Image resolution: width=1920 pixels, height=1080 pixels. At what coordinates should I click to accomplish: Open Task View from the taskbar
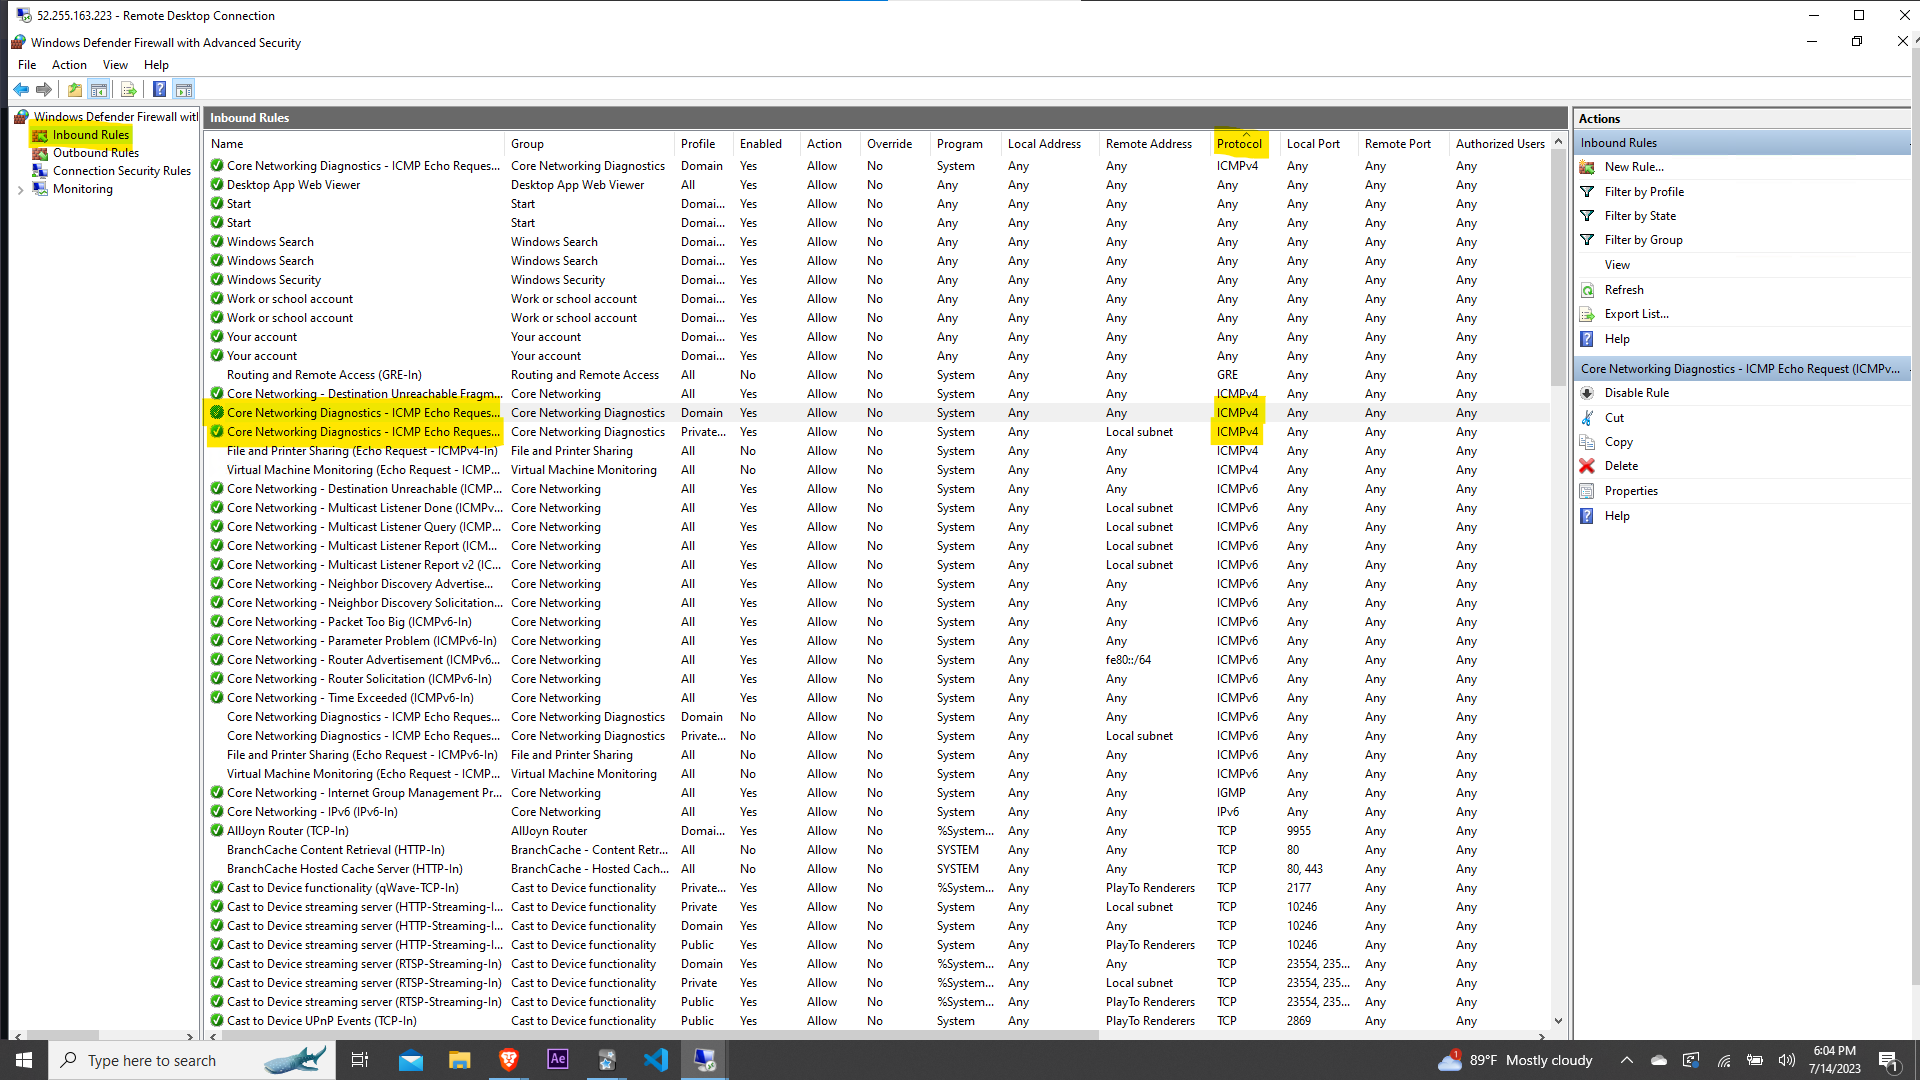[360, 1060]
